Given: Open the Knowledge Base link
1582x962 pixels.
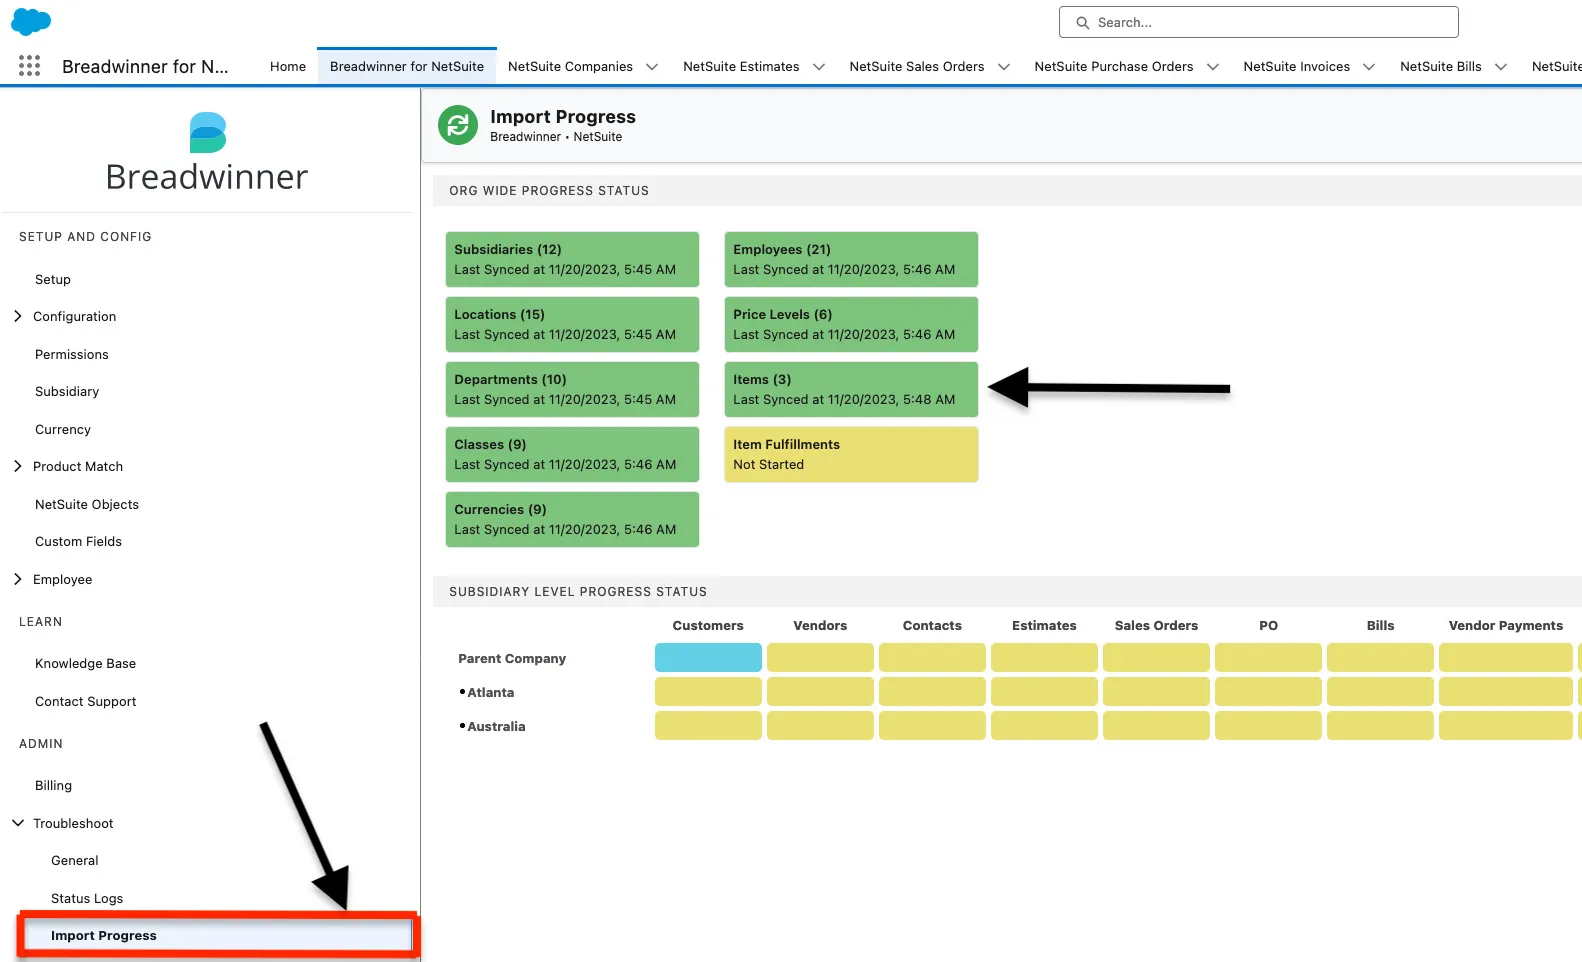Looking at the screenshot, I should coord(85,663).
